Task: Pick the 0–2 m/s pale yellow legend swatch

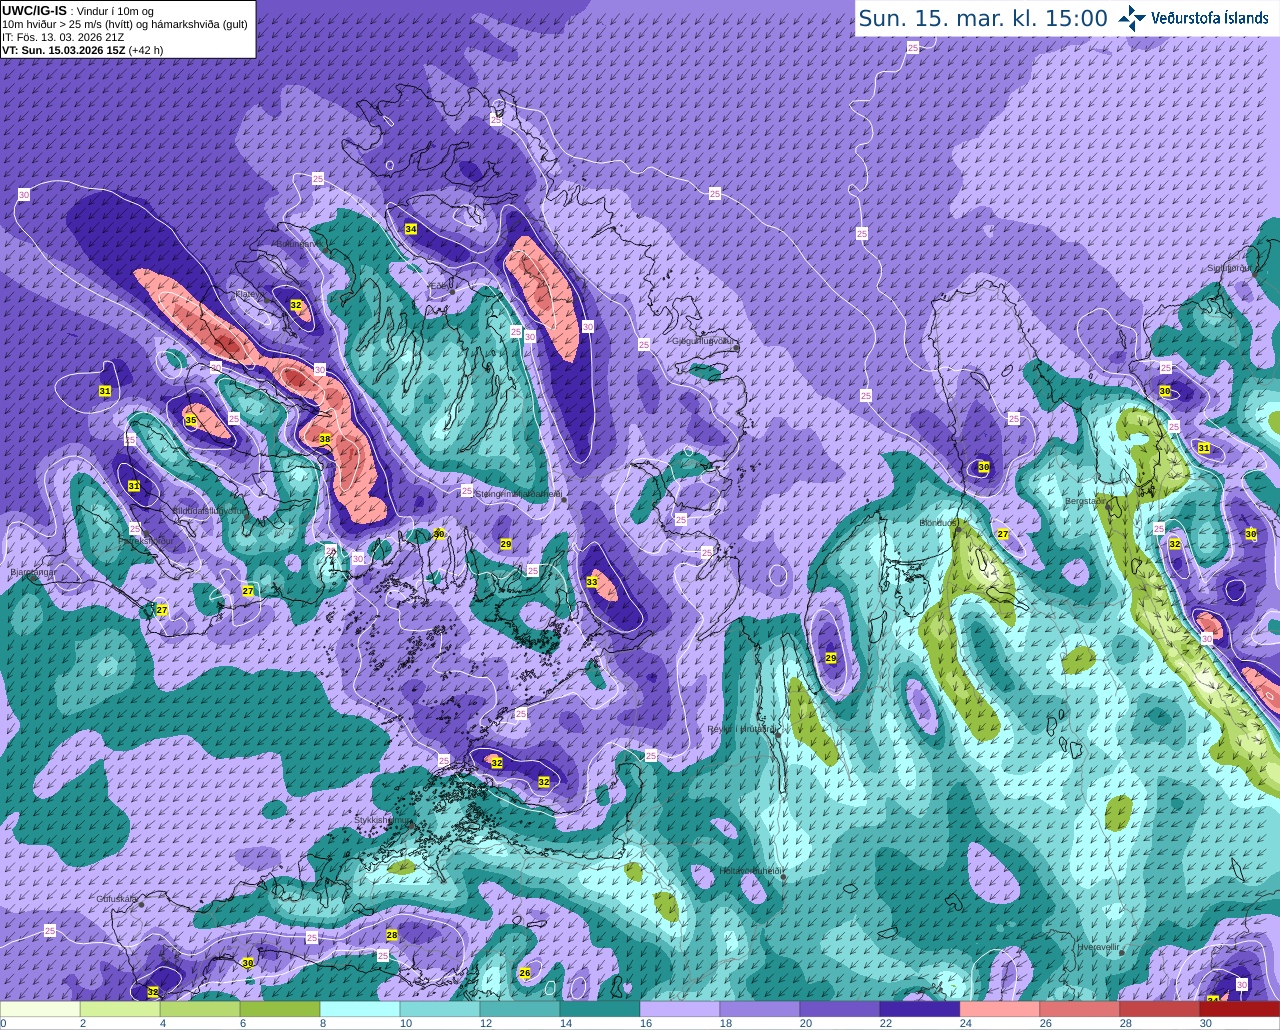Action: 40,1009
